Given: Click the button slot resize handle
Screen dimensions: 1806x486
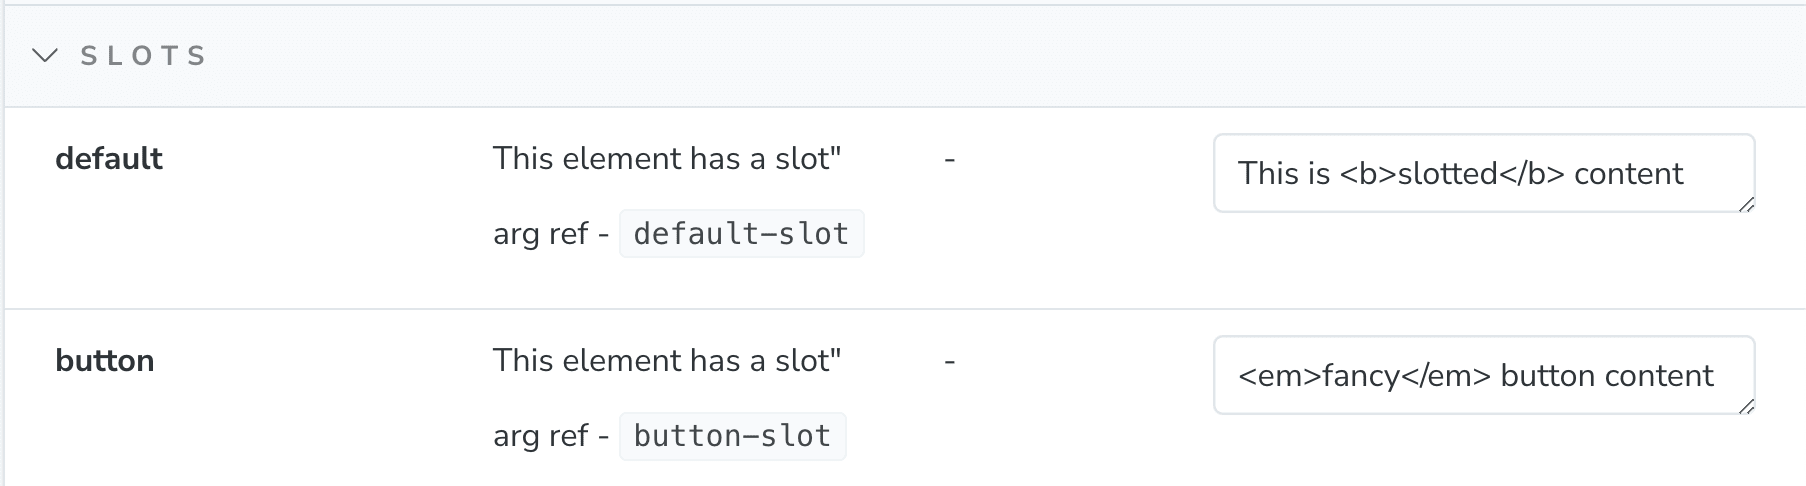Looking at the screenshot, I should (x=1746, y=406).
